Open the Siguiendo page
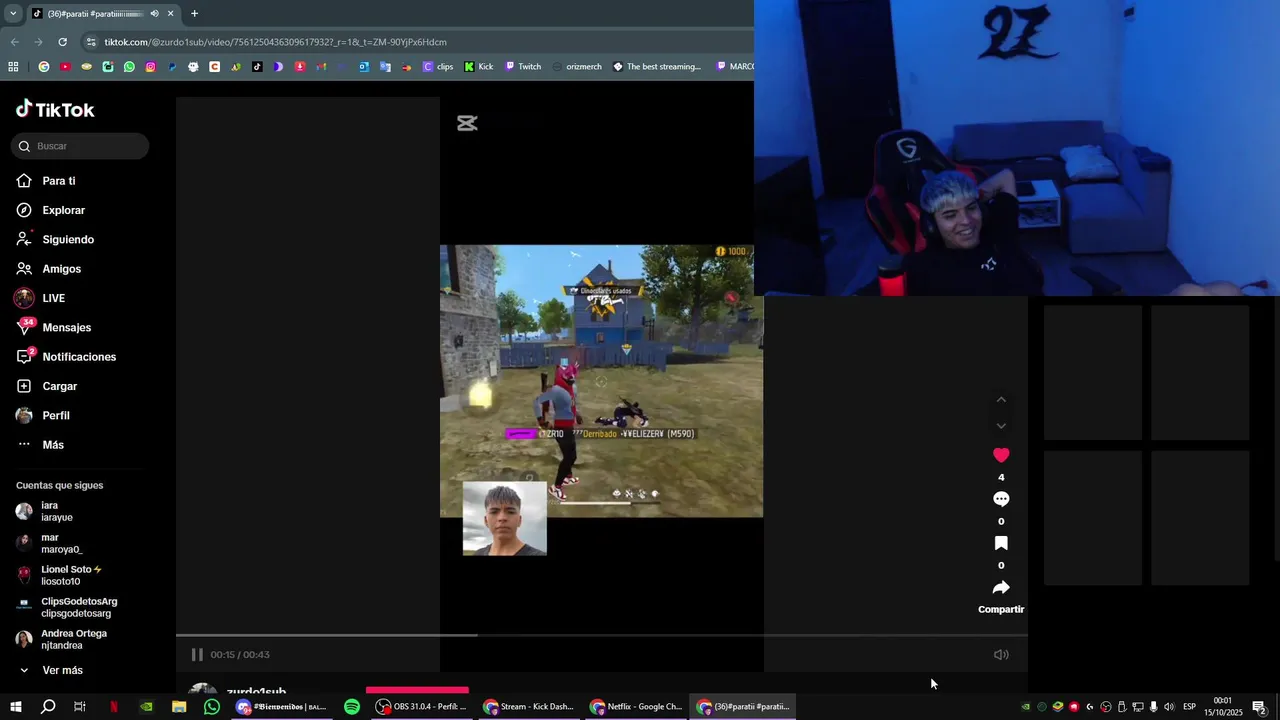Viewport: 1280px width, 720px height. pyautogui.click(x=55, y=240)
